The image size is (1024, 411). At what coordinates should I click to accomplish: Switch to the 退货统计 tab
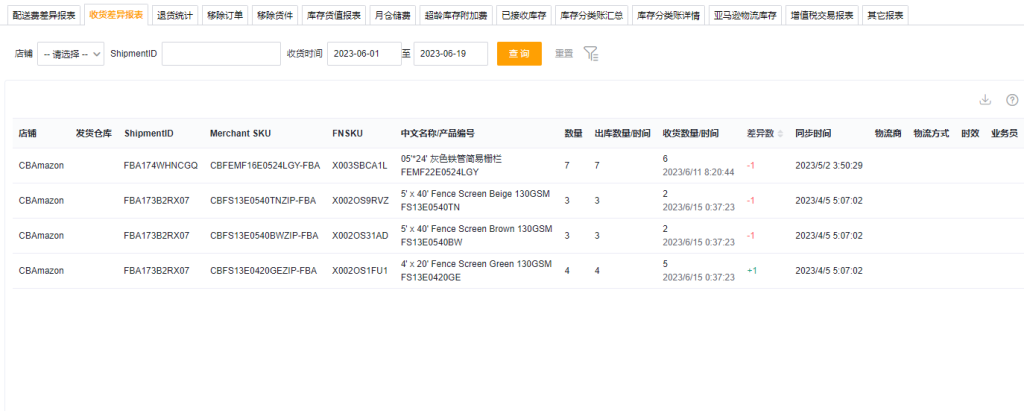176,15
